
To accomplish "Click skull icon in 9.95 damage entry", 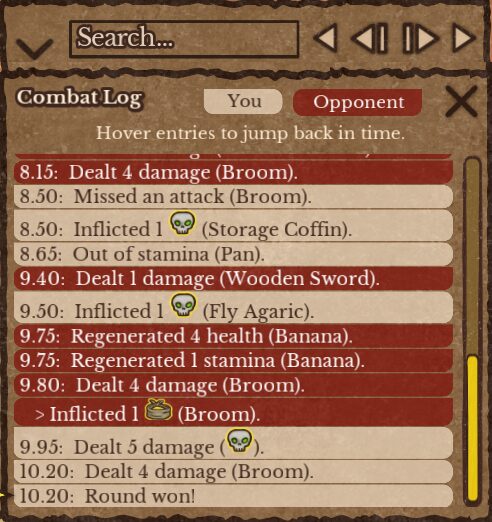I will 239,440.
